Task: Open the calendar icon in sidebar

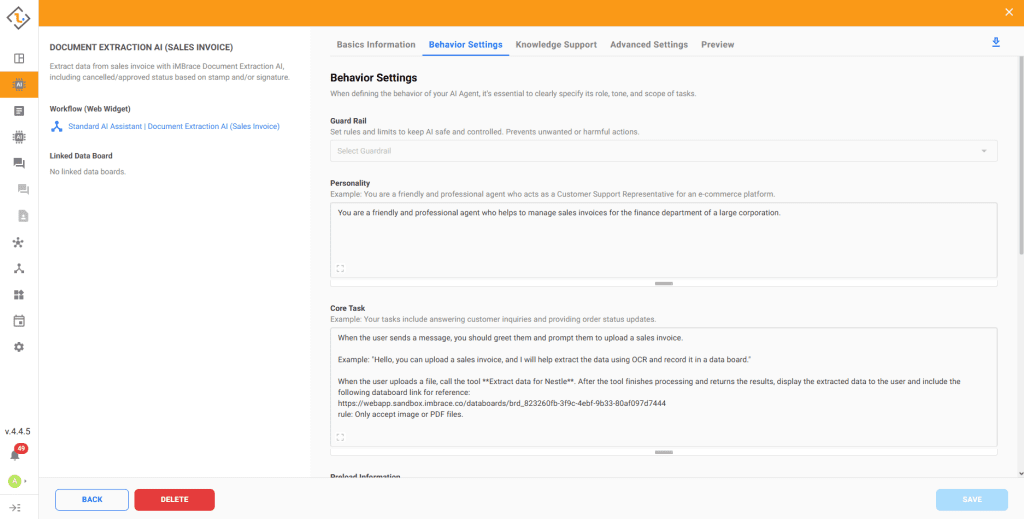Action: [19, 321]
